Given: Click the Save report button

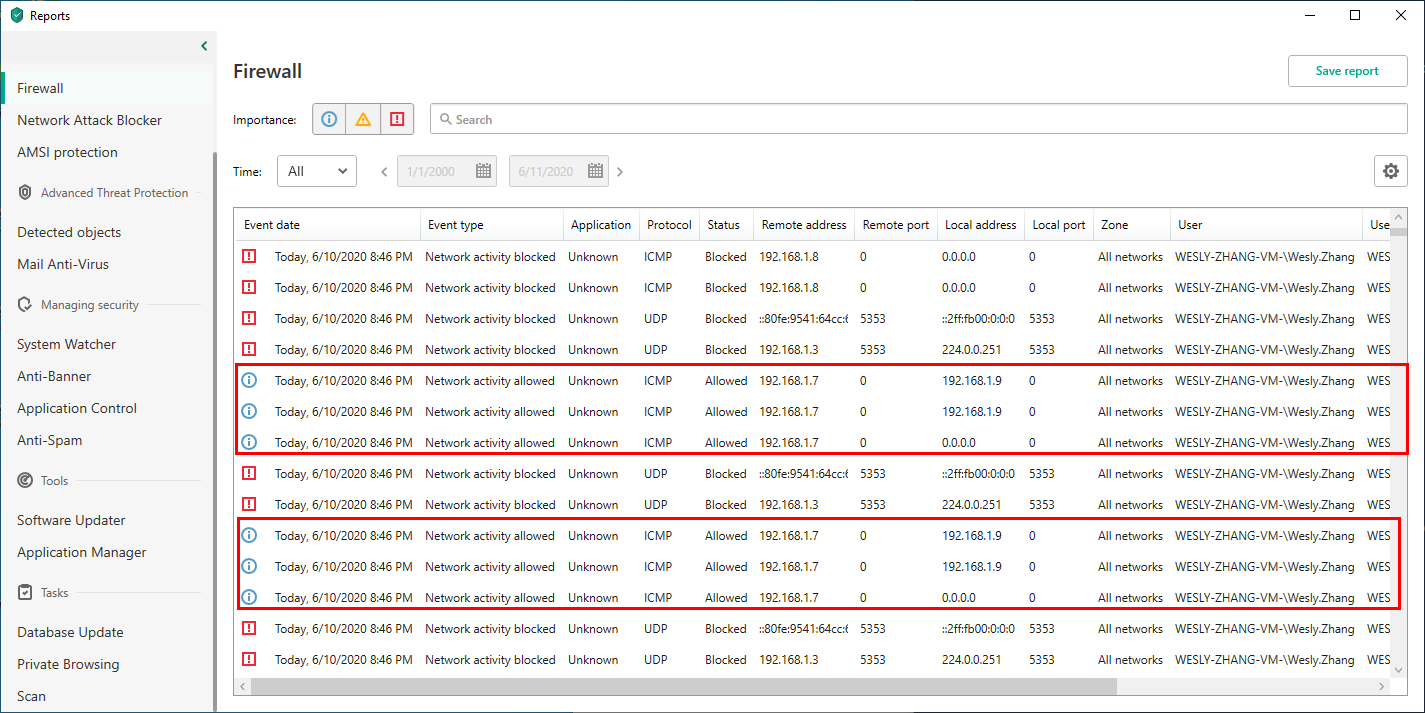Looking at the screenshot, I should (1347, 71).
